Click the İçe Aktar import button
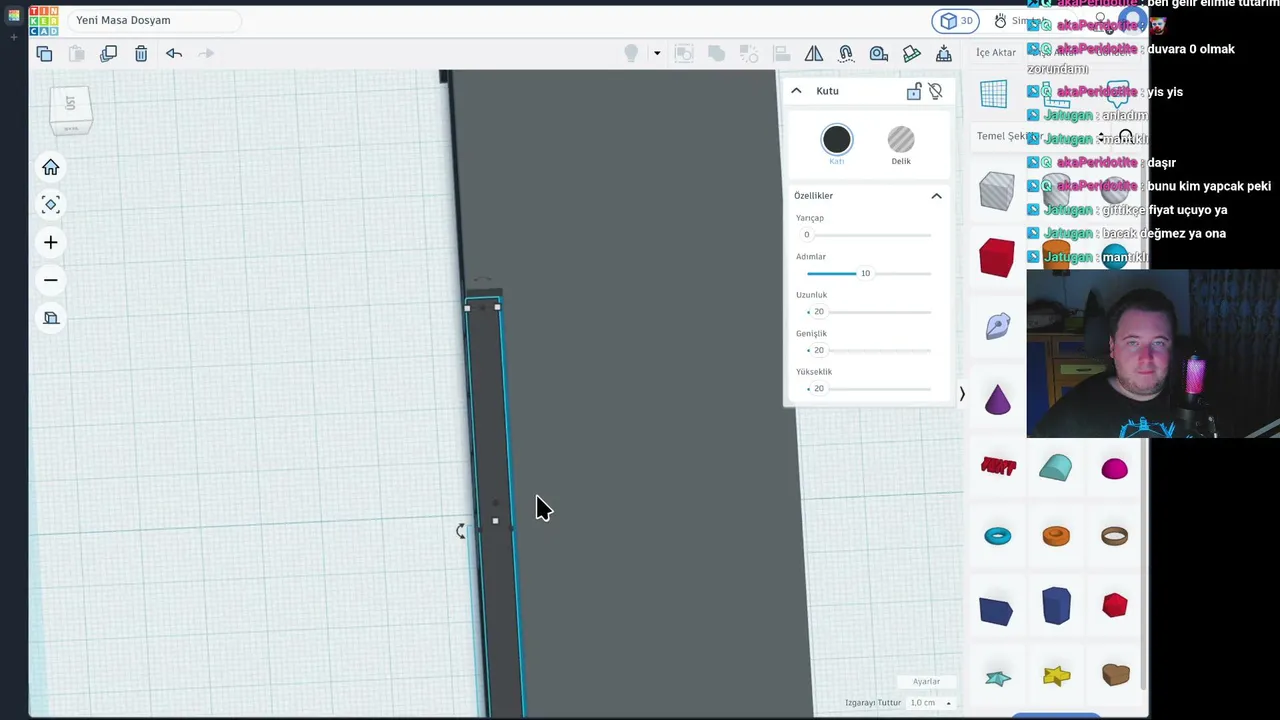 pos(996,52)
